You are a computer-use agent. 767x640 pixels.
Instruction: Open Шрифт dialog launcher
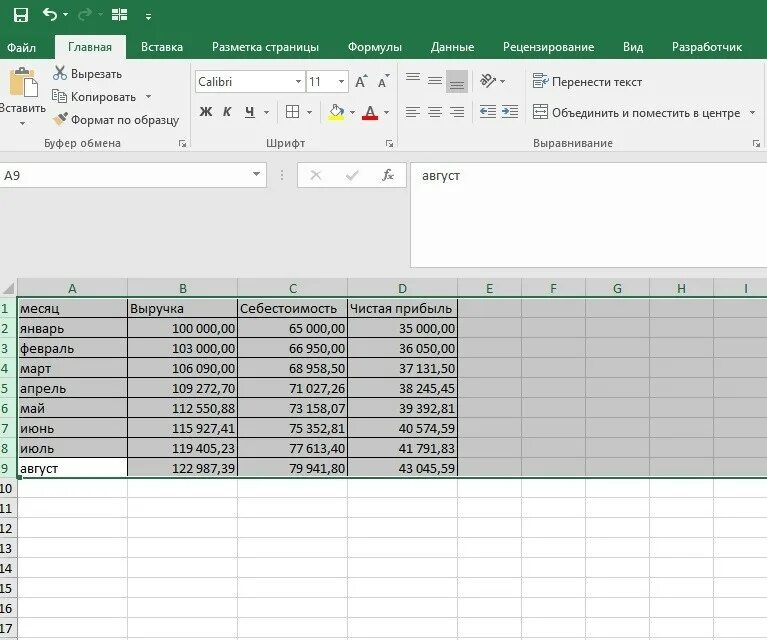389,143
